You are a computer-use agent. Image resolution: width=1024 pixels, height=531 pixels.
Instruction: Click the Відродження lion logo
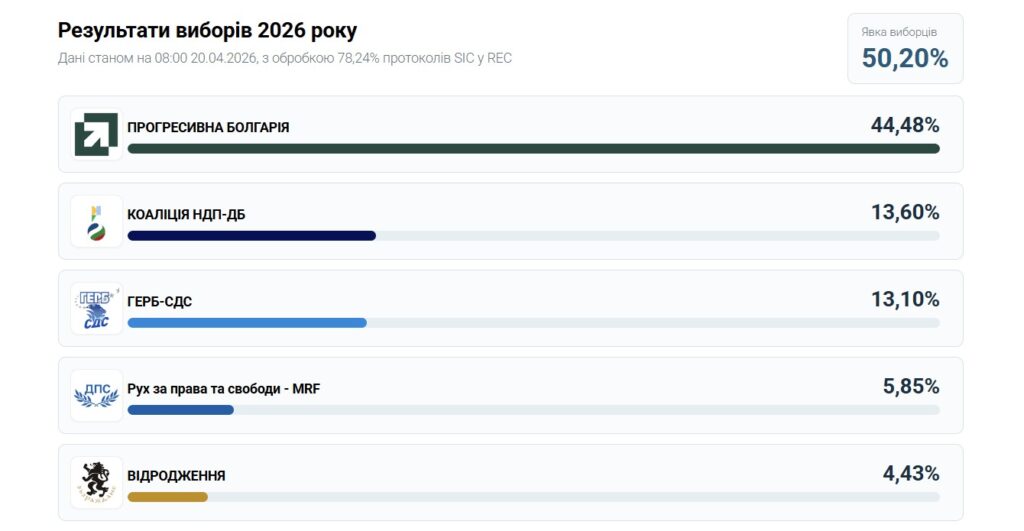(x=96, y=483)
